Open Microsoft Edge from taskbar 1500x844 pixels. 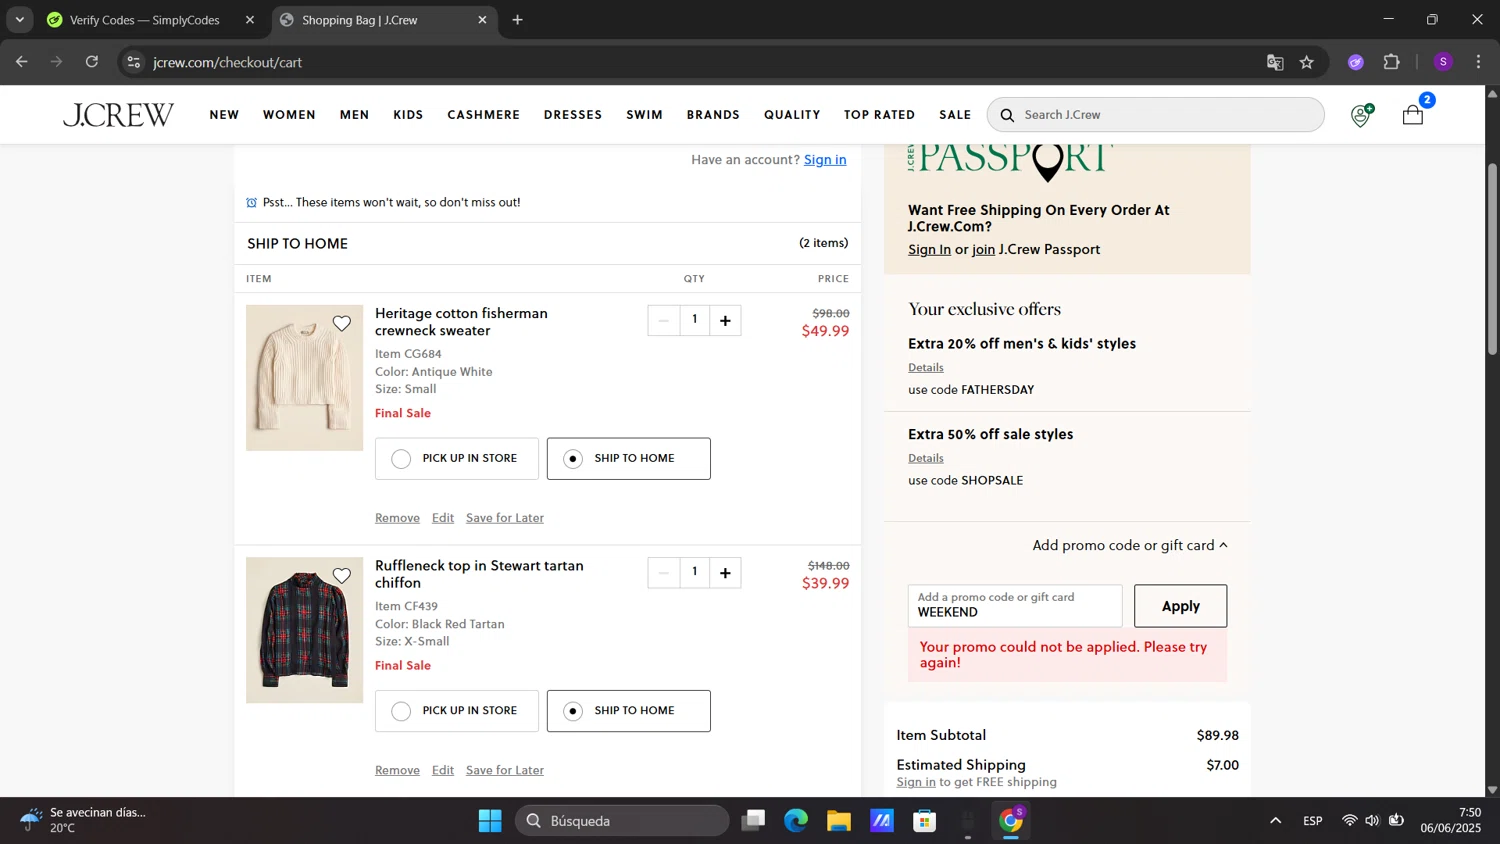[x=796, y=821]
